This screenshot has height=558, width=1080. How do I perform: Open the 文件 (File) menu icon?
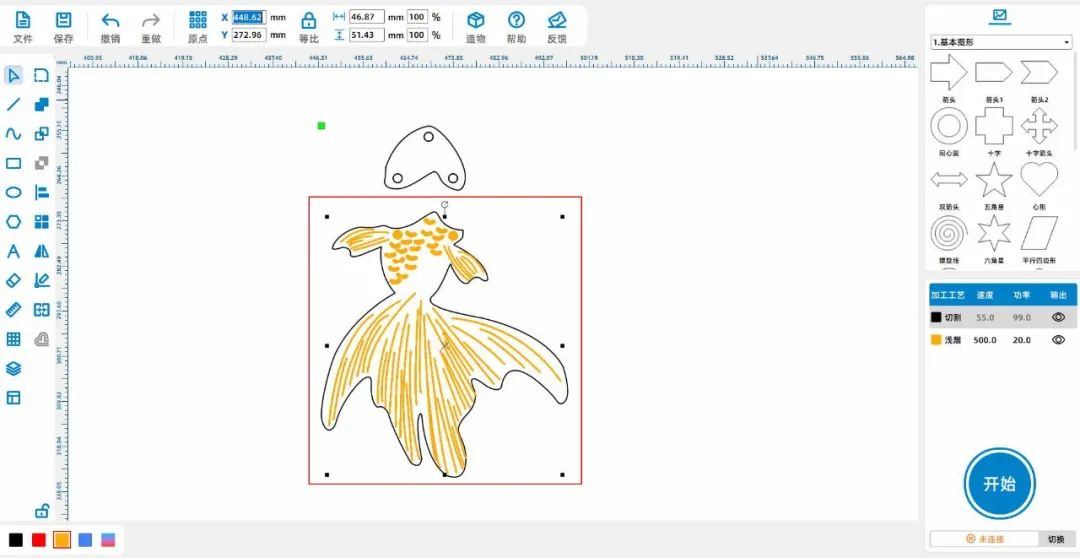click(x=22, y=20)
